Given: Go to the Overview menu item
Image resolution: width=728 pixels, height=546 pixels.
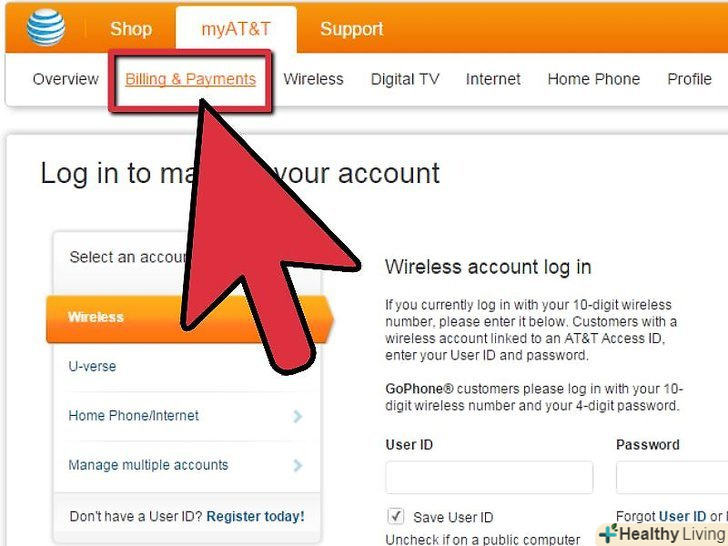Looking at the screenshot, I should tap(65, 79).
